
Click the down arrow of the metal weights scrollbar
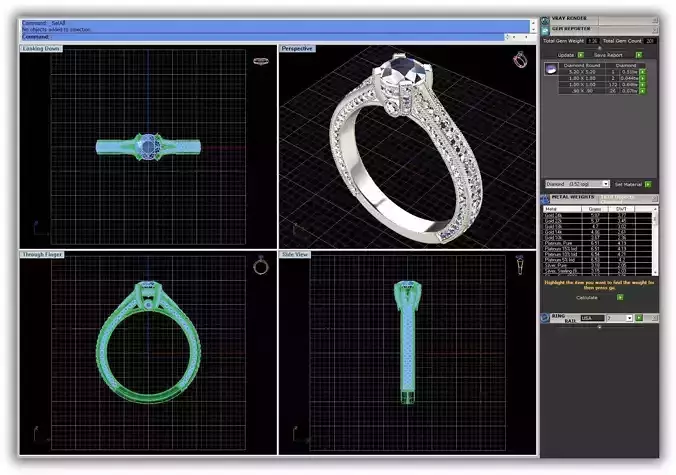point(655,272)
